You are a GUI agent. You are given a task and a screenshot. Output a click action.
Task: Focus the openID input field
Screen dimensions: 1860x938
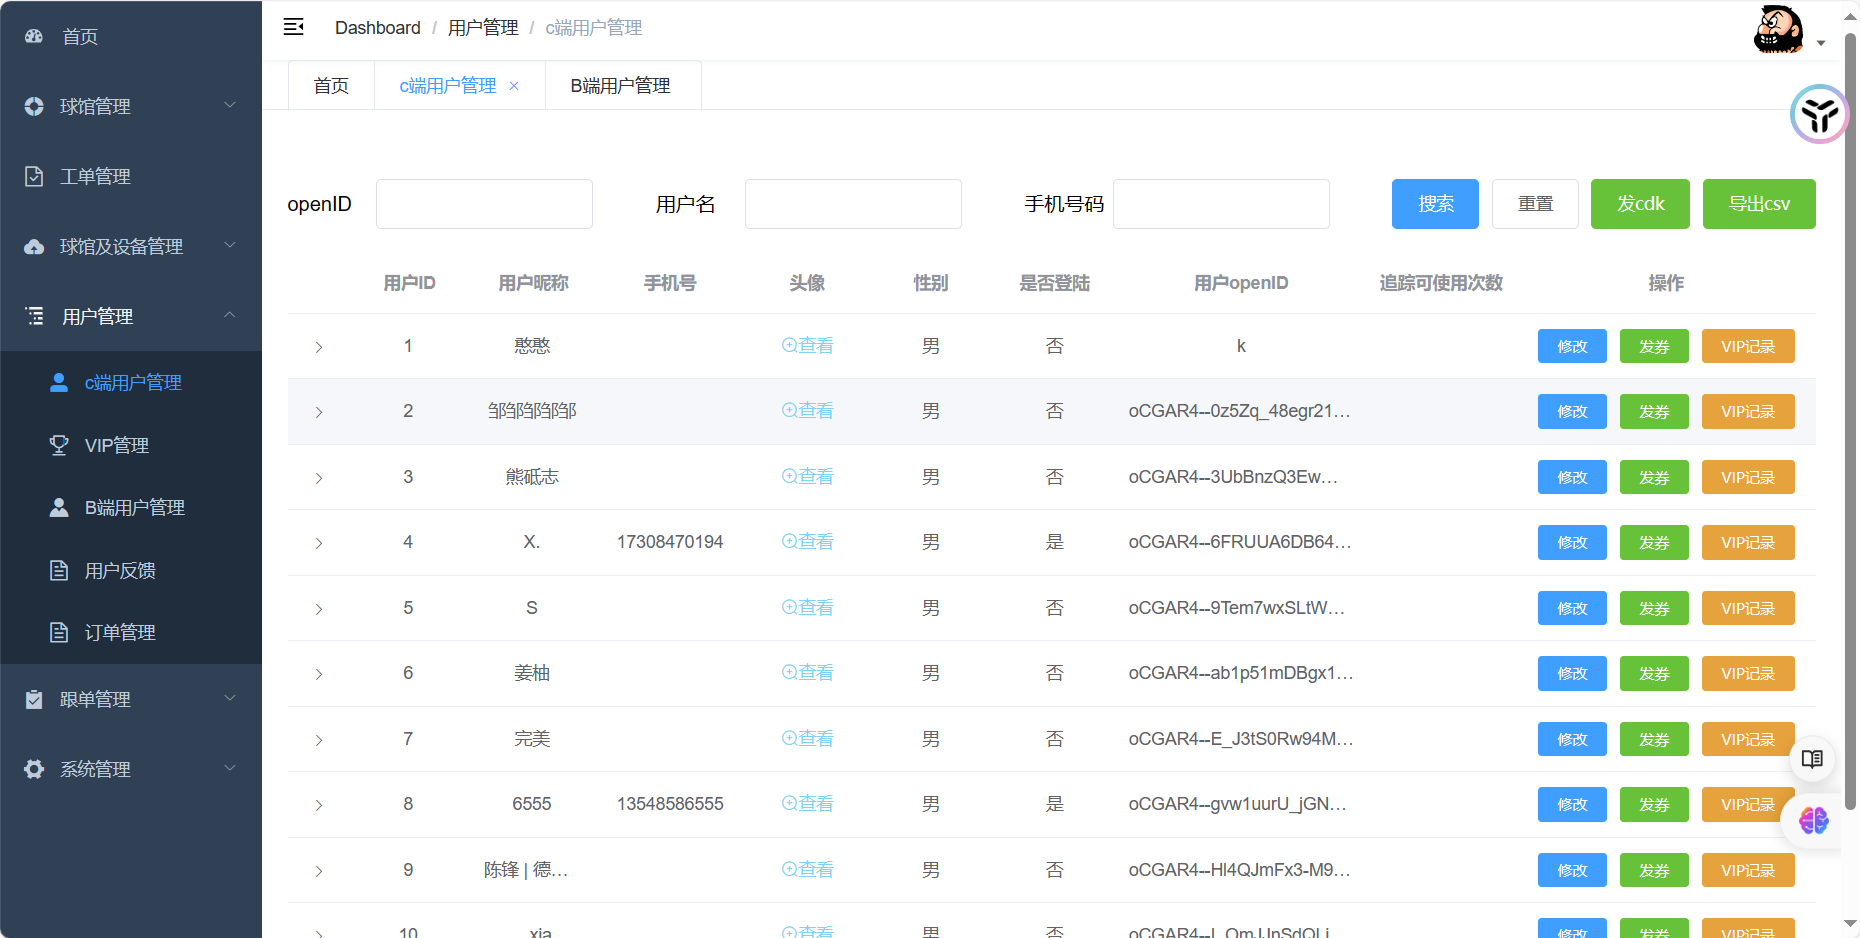484,204
